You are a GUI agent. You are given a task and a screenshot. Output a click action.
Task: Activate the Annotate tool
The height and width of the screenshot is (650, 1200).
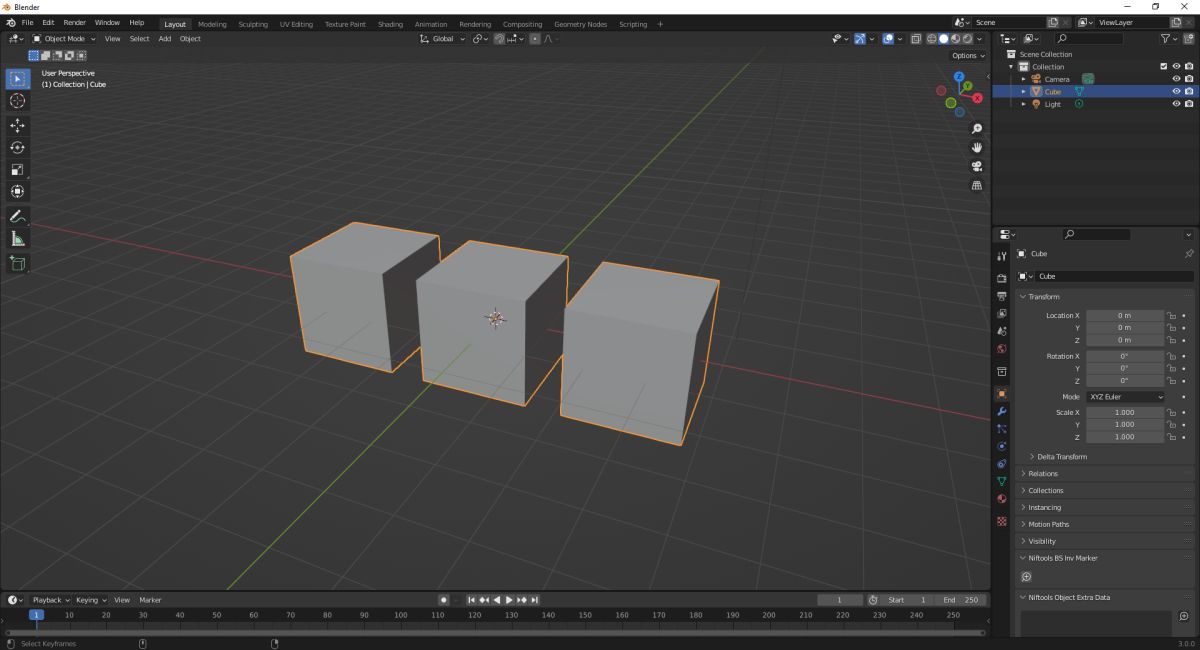[17, 217]
